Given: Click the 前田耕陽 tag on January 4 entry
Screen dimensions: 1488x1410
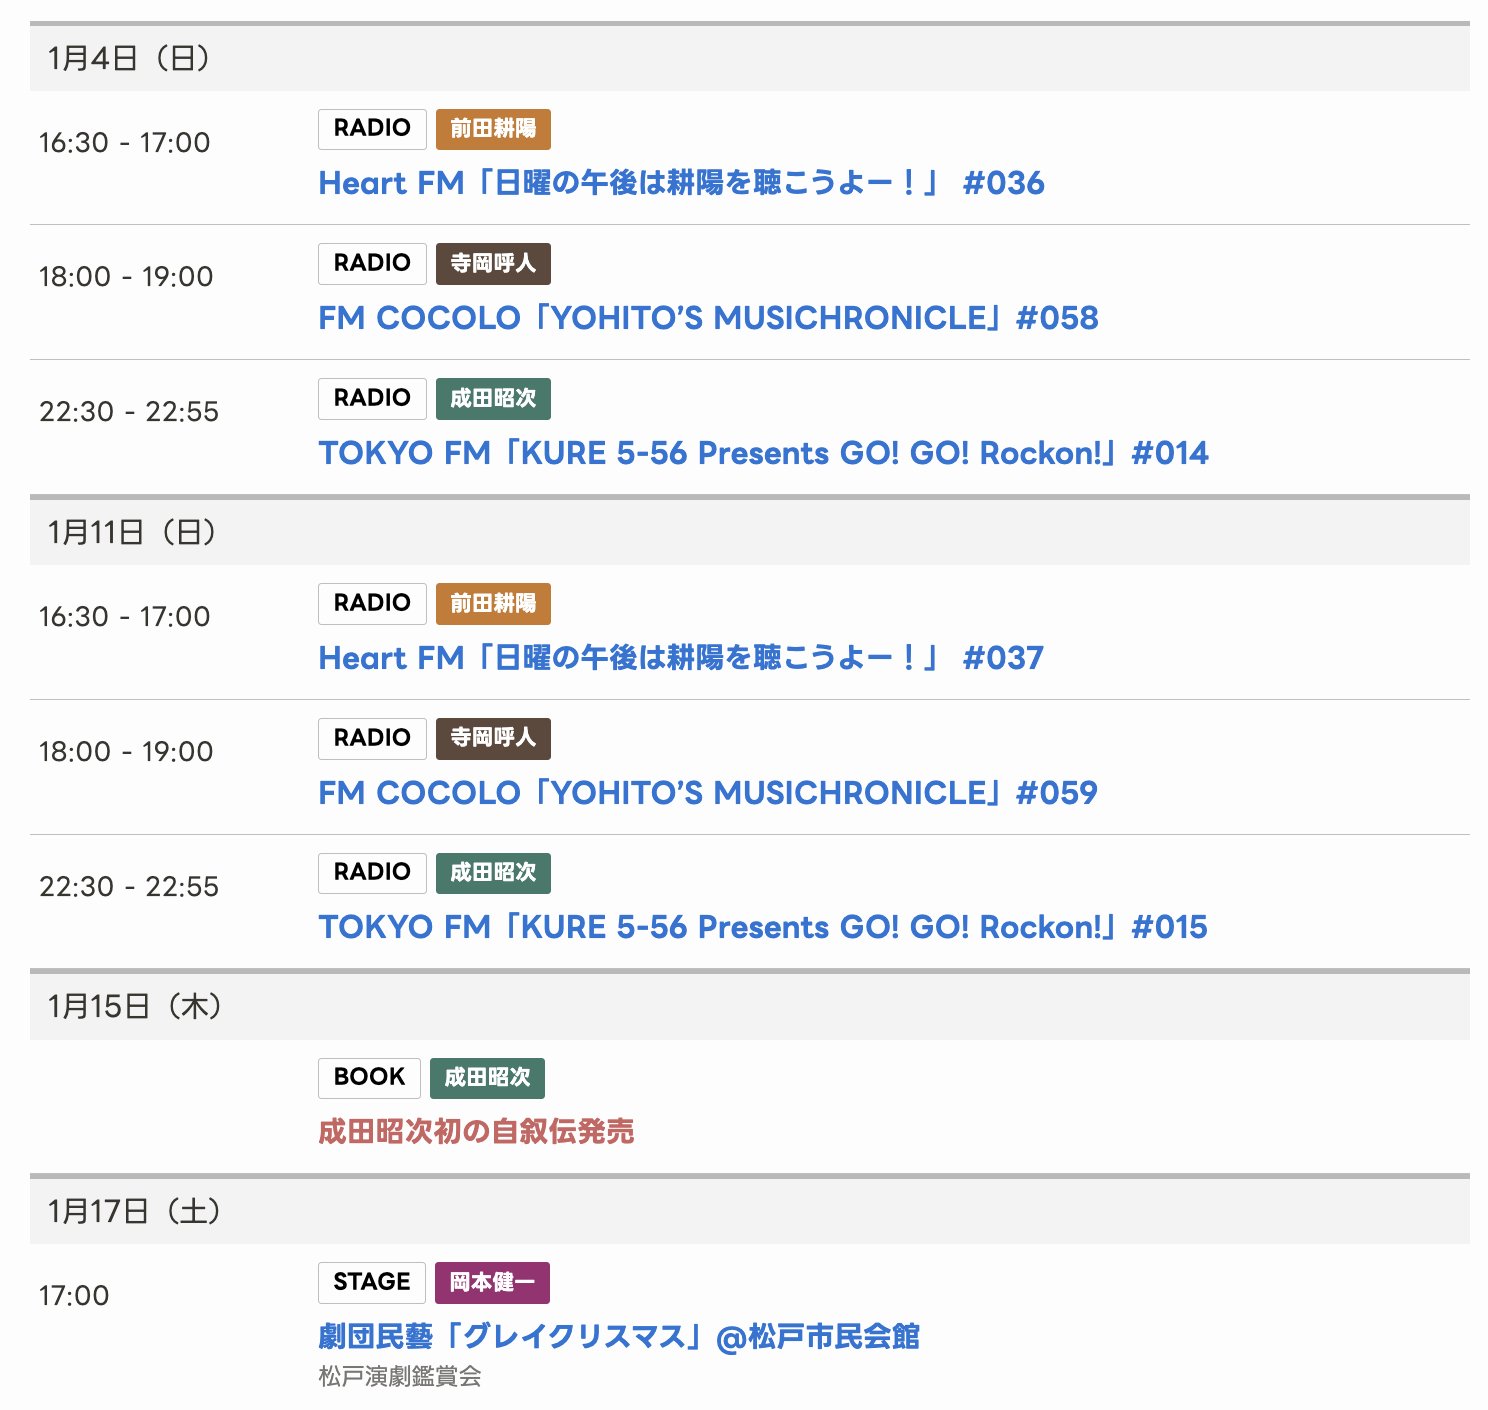Looking at the screenshot, I should click(493, 129).
